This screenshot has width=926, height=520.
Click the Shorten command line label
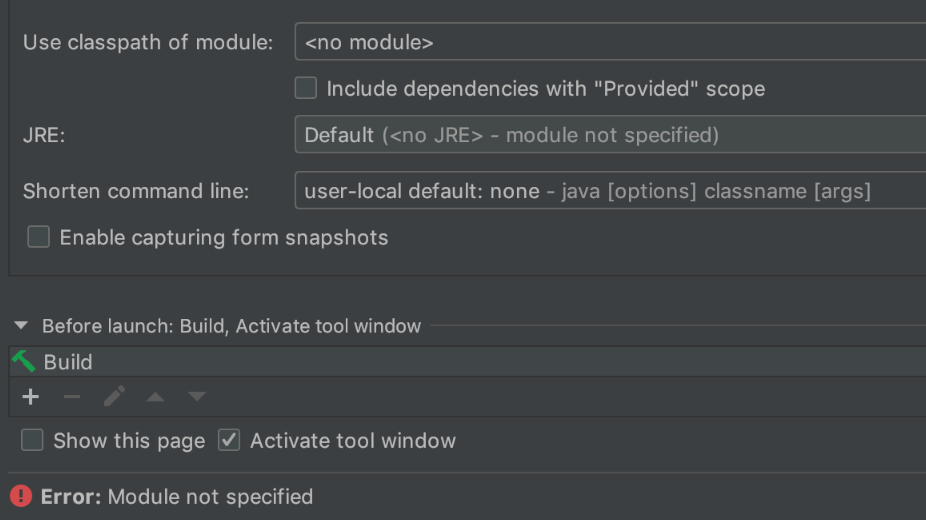[136, 191]
